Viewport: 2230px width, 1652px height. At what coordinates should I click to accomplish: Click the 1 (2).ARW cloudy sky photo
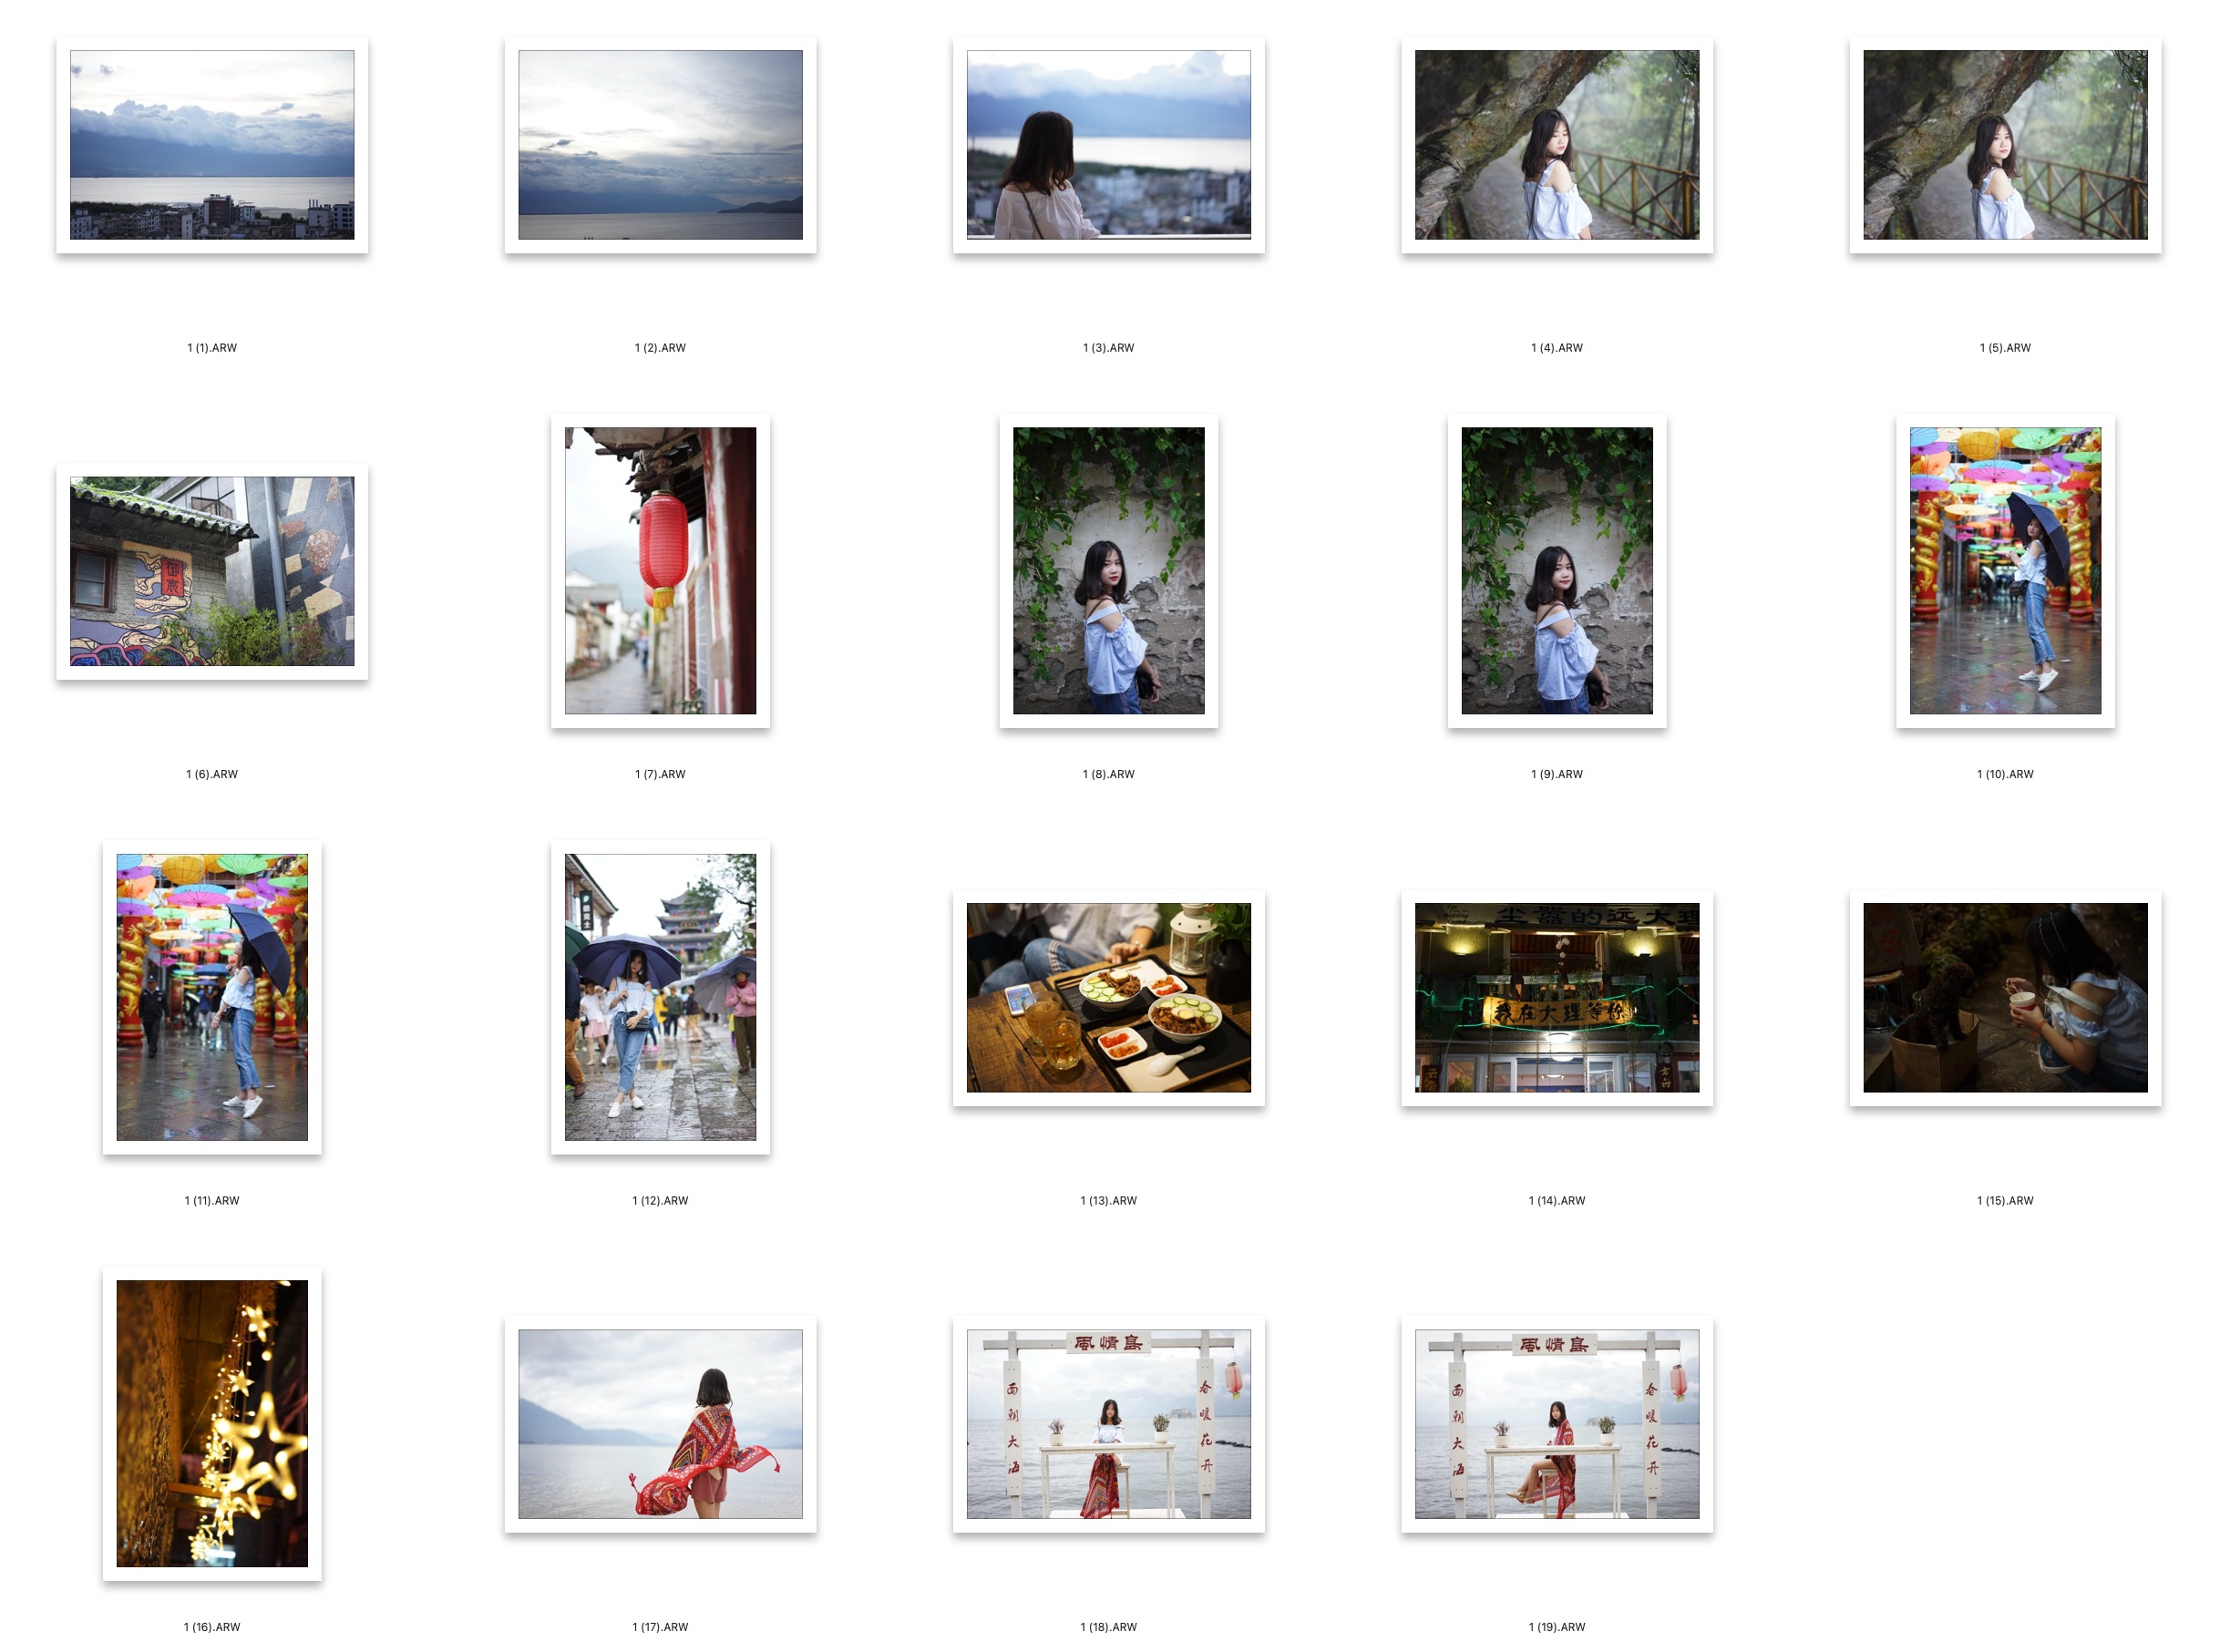coord(660,145)
